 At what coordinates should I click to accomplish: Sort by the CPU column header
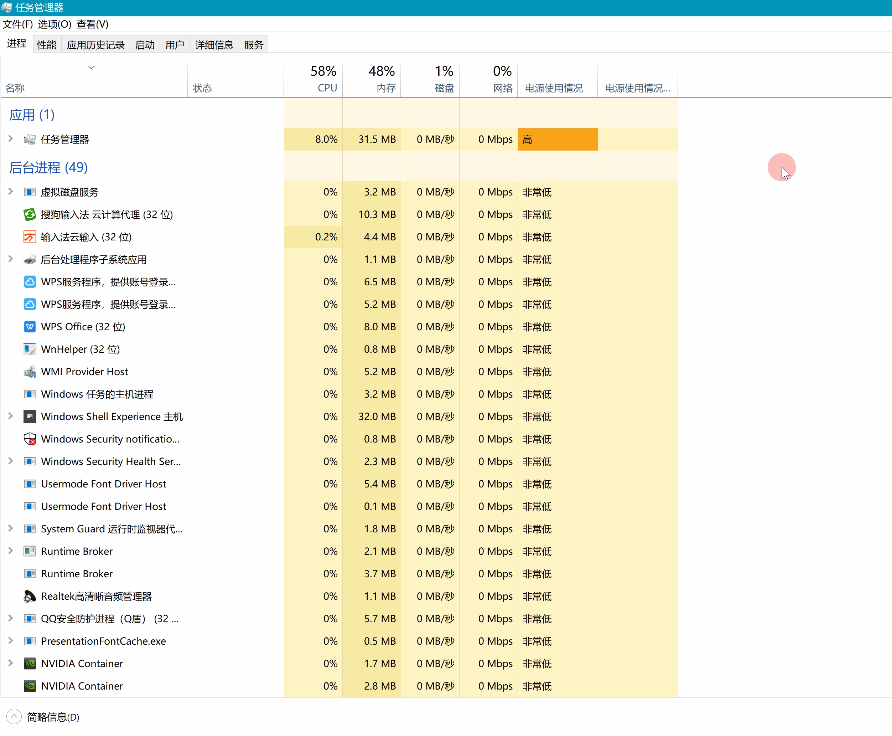(313, 80)
